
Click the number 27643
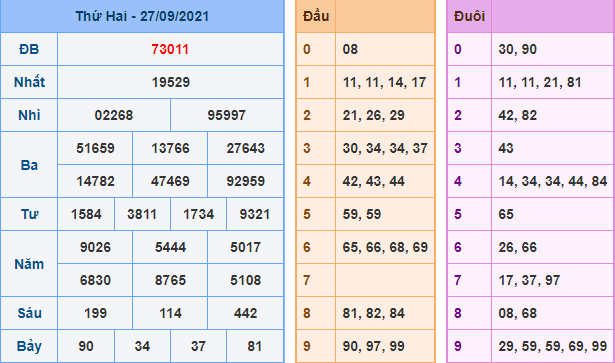coord(246,148)
